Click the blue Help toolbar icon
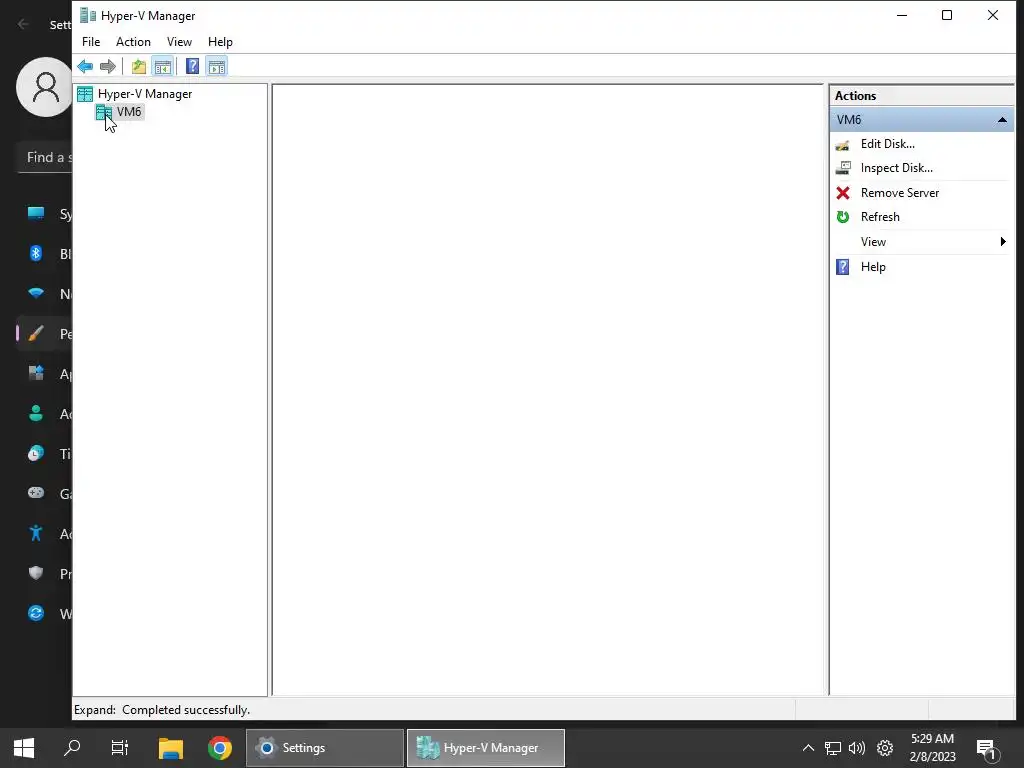The width and height of the screenshot is (1024, 768). coord(193,66)
